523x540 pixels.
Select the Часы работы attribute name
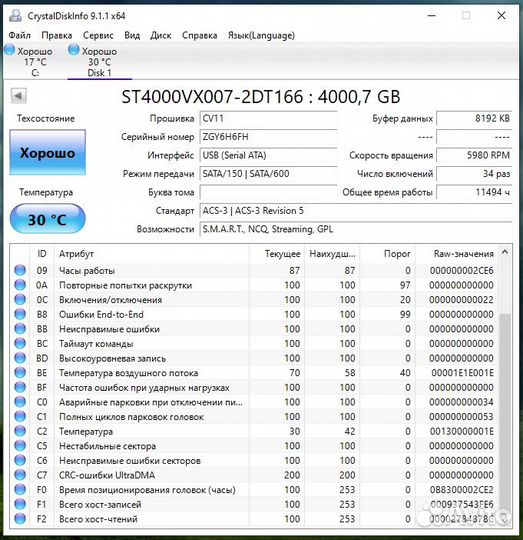coord(87,271)
